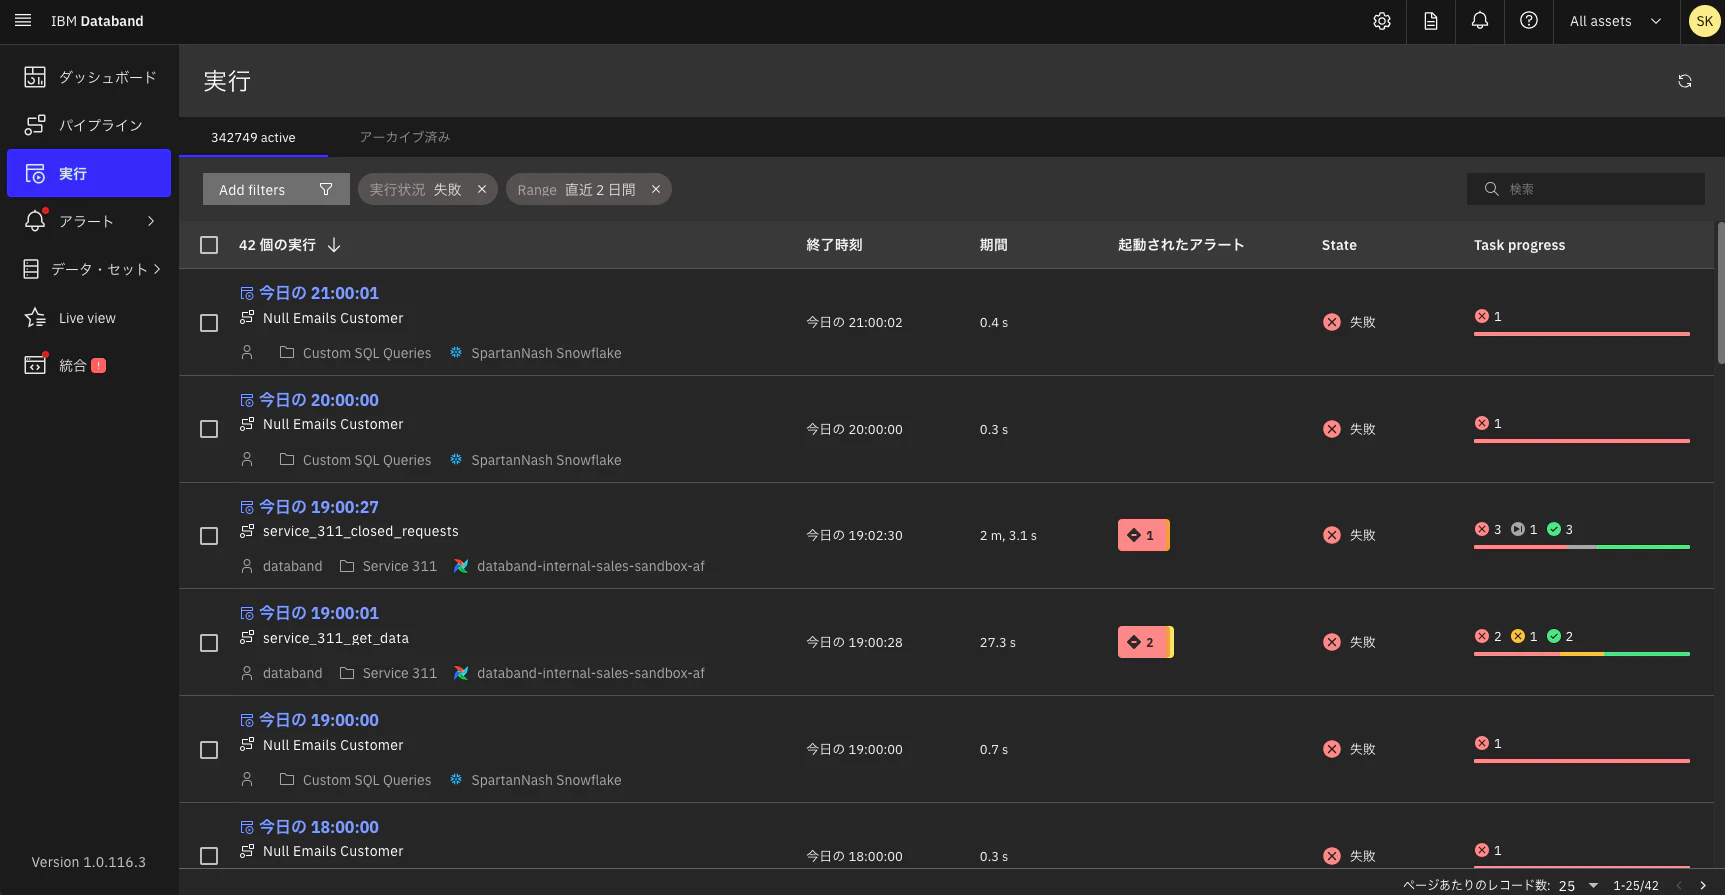Switch to the アーカイブ済み tab
This screenshot has width=1725, height=895.
pos(405,137)
